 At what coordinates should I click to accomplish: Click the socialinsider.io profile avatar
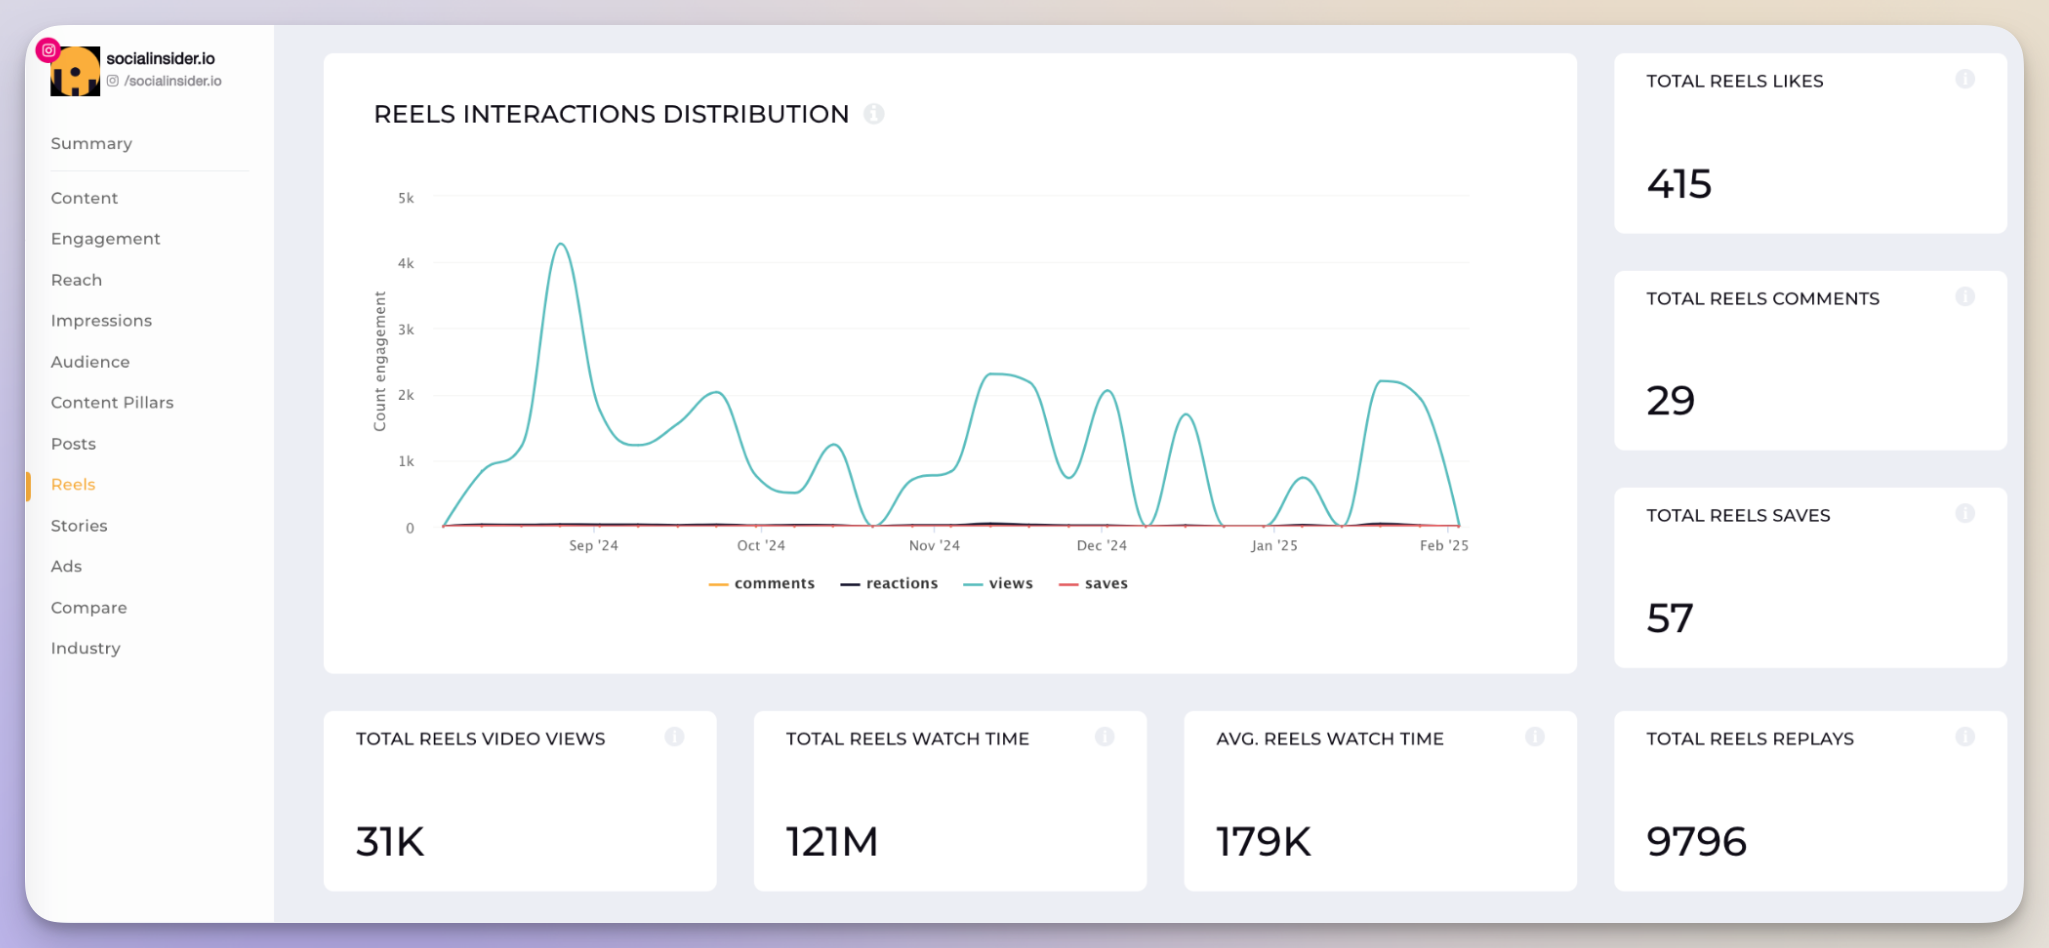[75, 71]
